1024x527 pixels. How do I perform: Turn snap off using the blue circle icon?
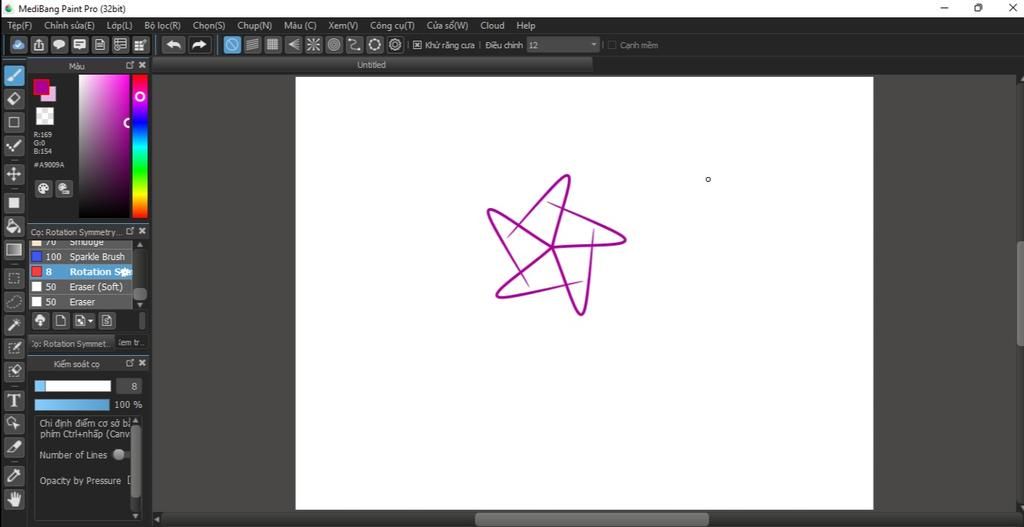point(232,44)
